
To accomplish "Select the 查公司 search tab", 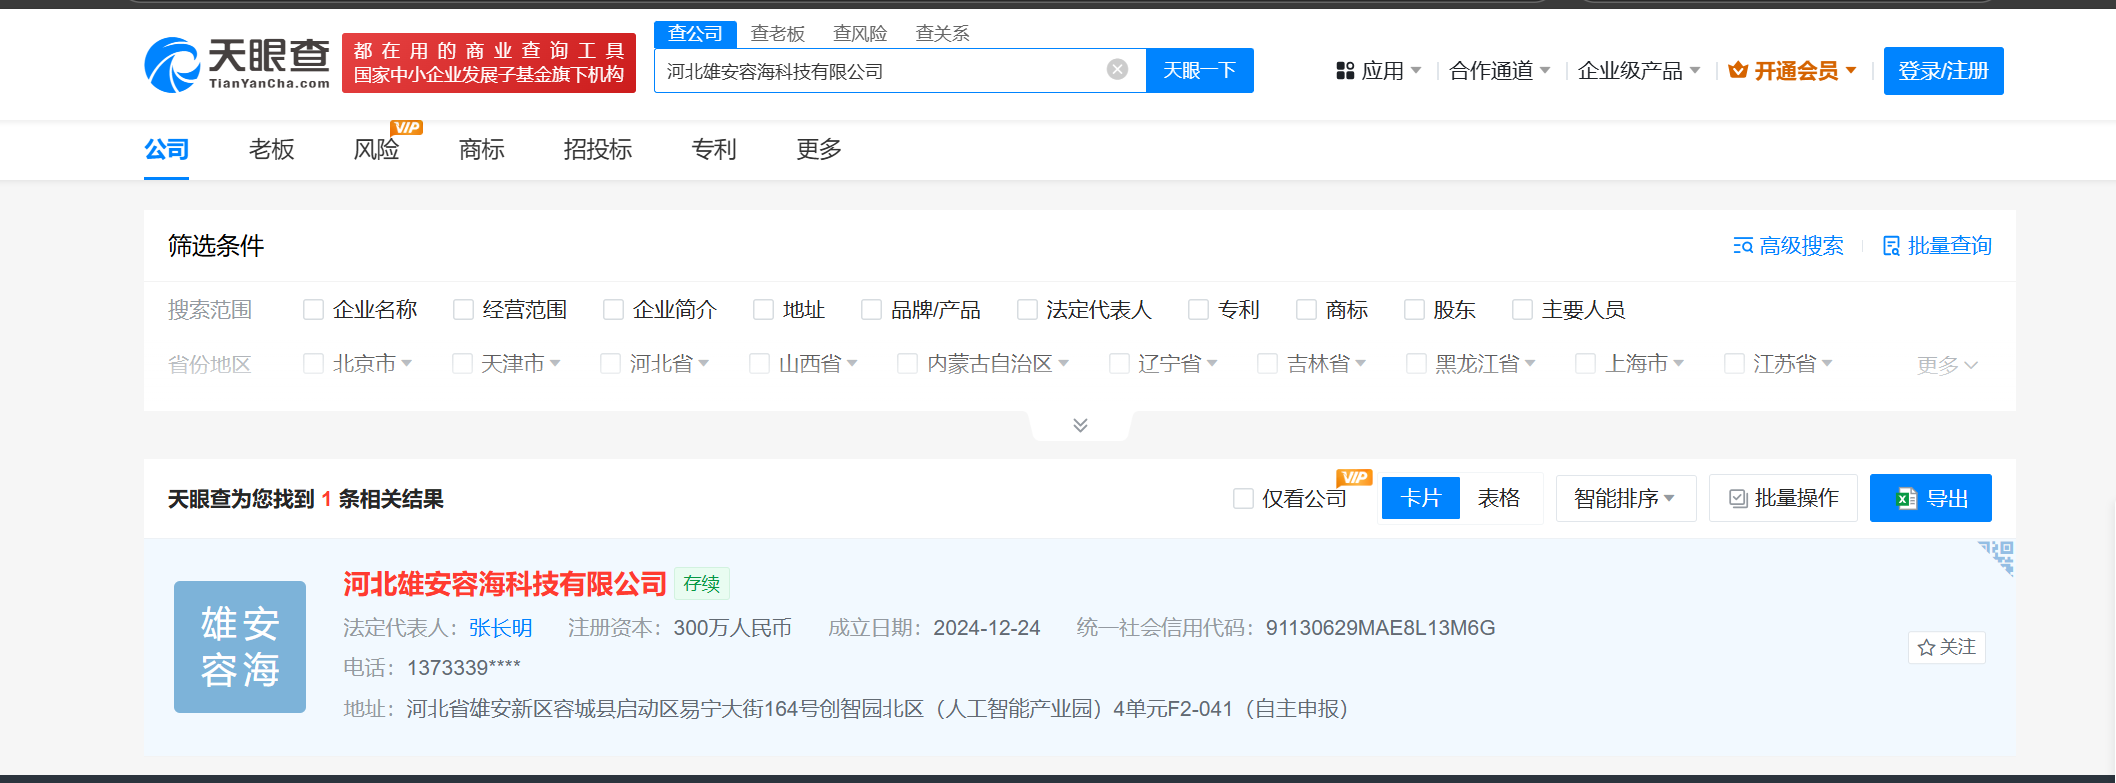I will click(x=695, y=34).
